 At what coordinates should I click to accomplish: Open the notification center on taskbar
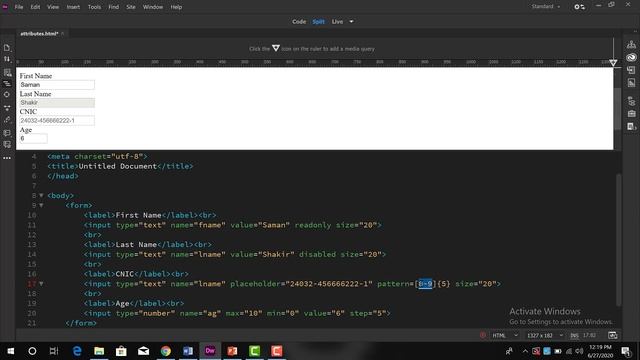[626, 351]
